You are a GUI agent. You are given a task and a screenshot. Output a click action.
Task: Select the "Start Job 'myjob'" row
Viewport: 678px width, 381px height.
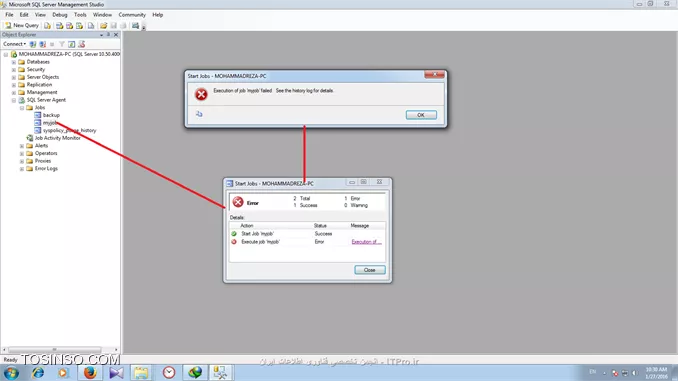[307, 234]
